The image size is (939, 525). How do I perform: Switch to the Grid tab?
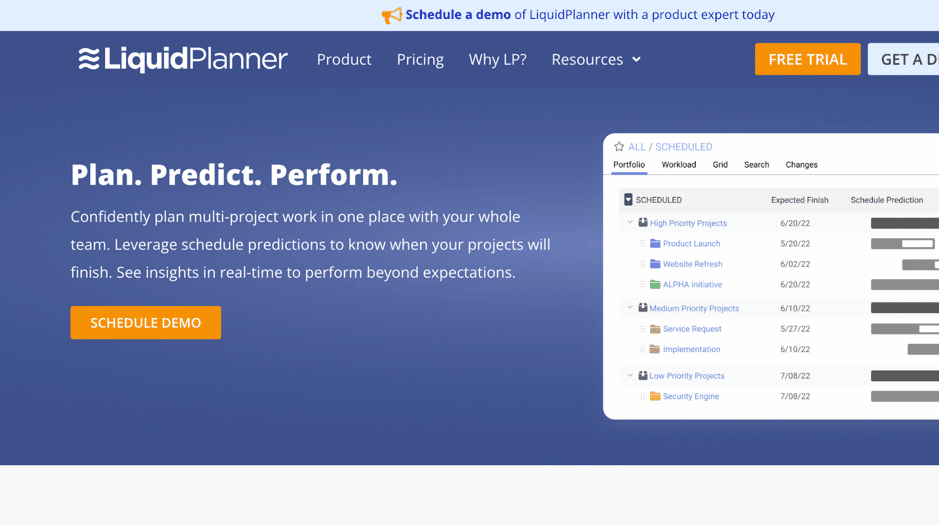[x=720, y=165]
